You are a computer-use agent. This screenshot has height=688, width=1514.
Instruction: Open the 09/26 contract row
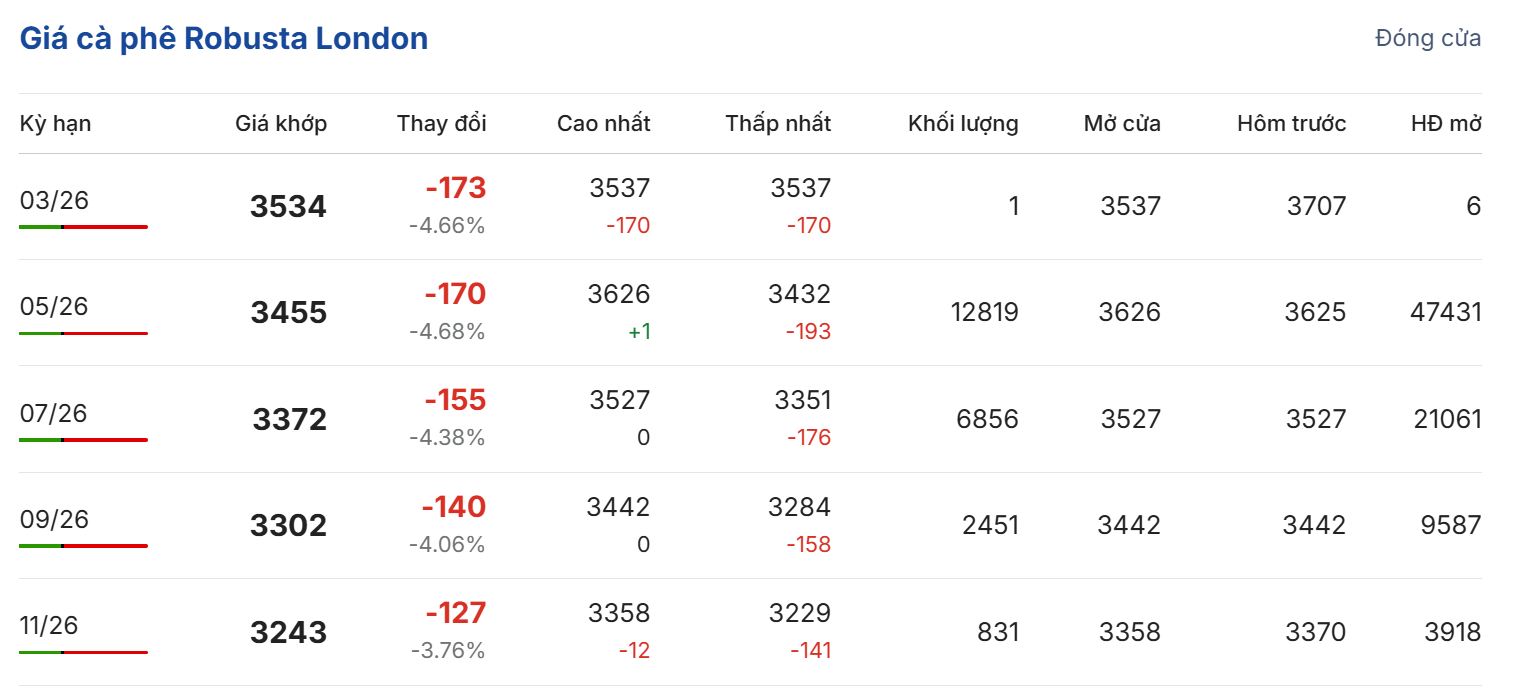point(54,519)
